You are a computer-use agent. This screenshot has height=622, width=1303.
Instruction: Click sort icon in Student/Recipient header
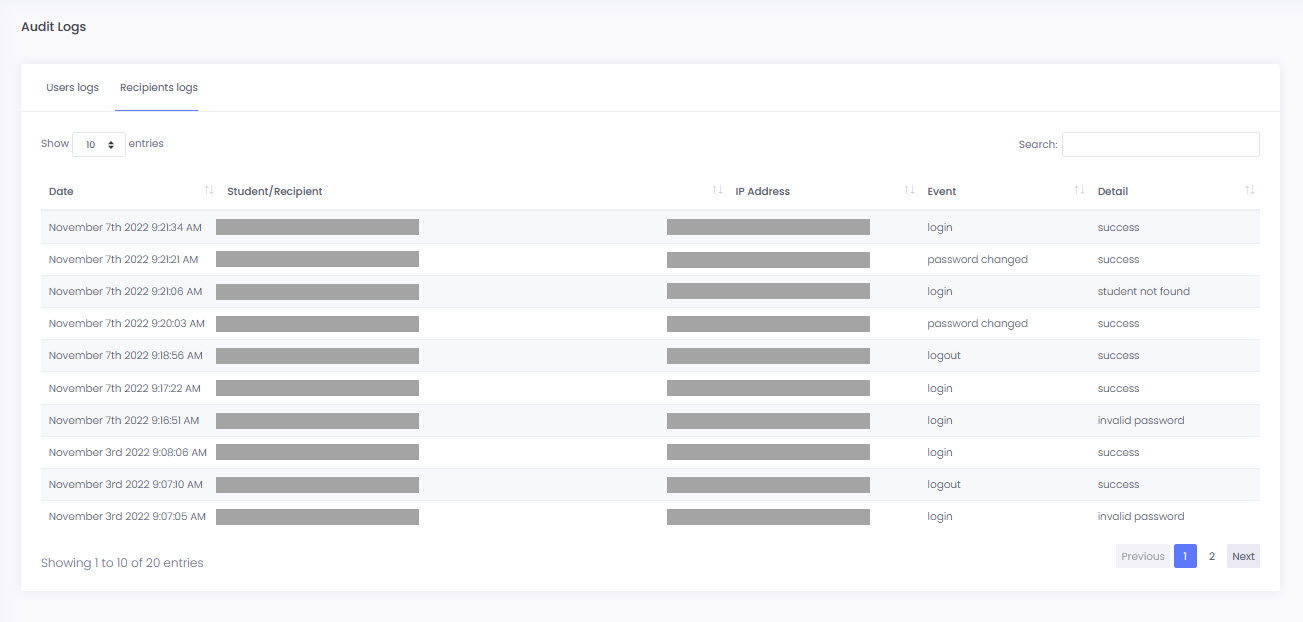tap(717, 190)
